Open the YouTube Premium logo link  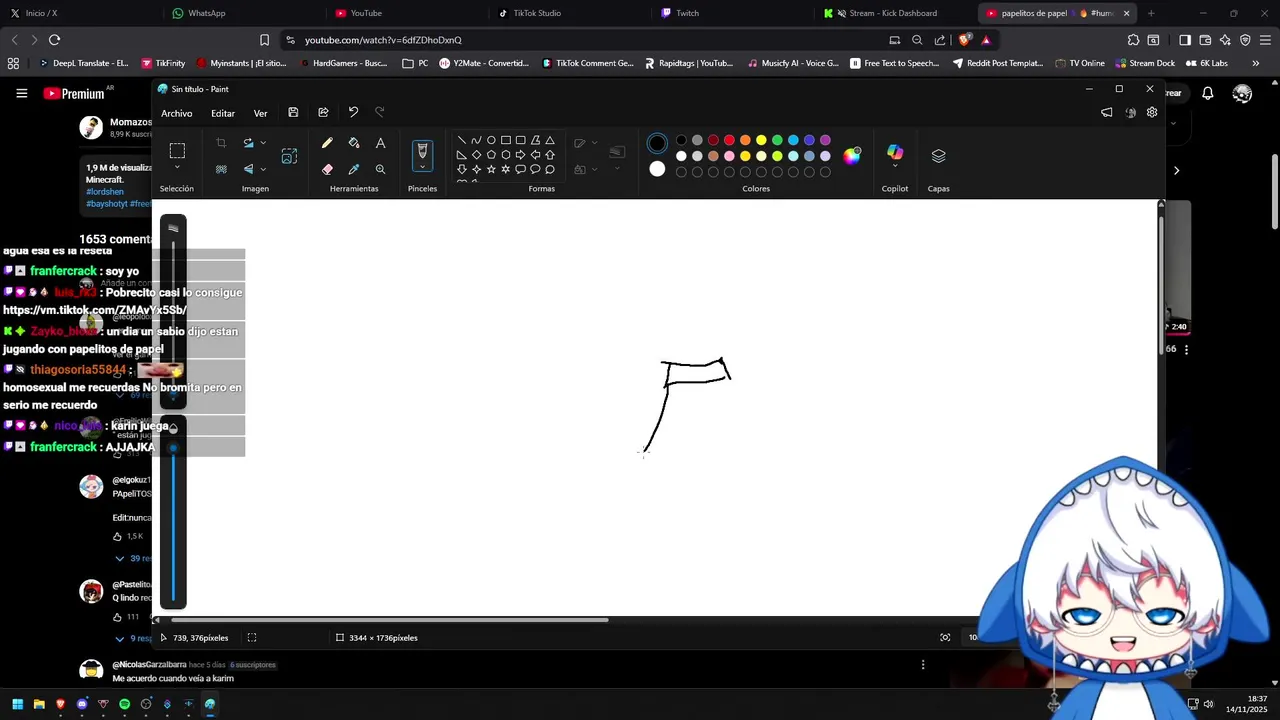[x=75, y=93]
